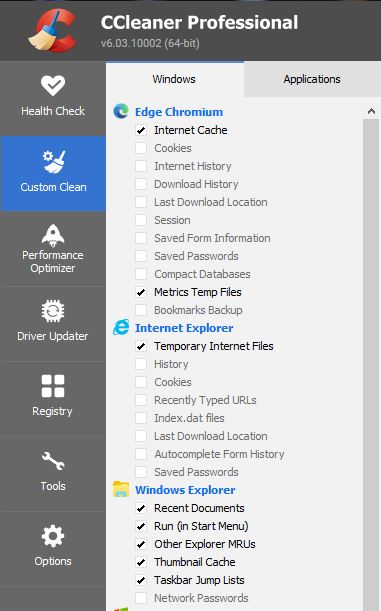
Task: Click the Edge Chromium browser icon
Action: [121, 111]
